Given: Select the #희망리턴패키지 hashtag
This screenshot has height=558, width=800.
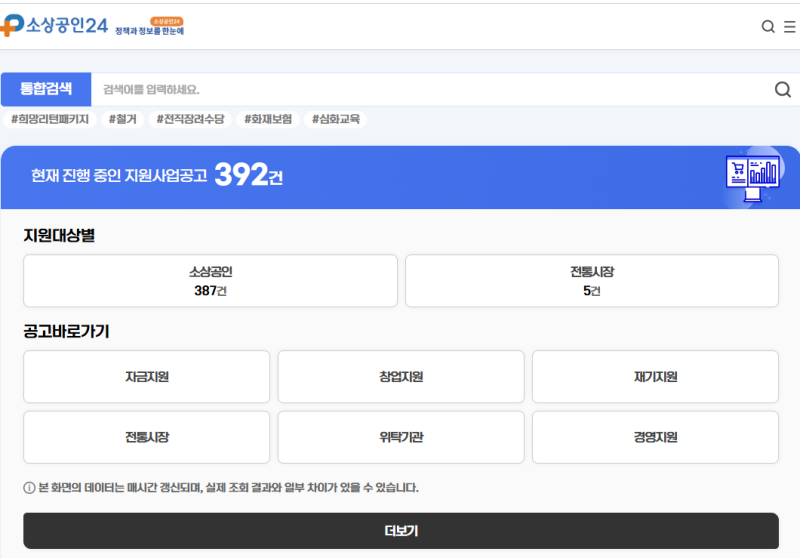Looking at the screenshot, I should coord(49,119).
